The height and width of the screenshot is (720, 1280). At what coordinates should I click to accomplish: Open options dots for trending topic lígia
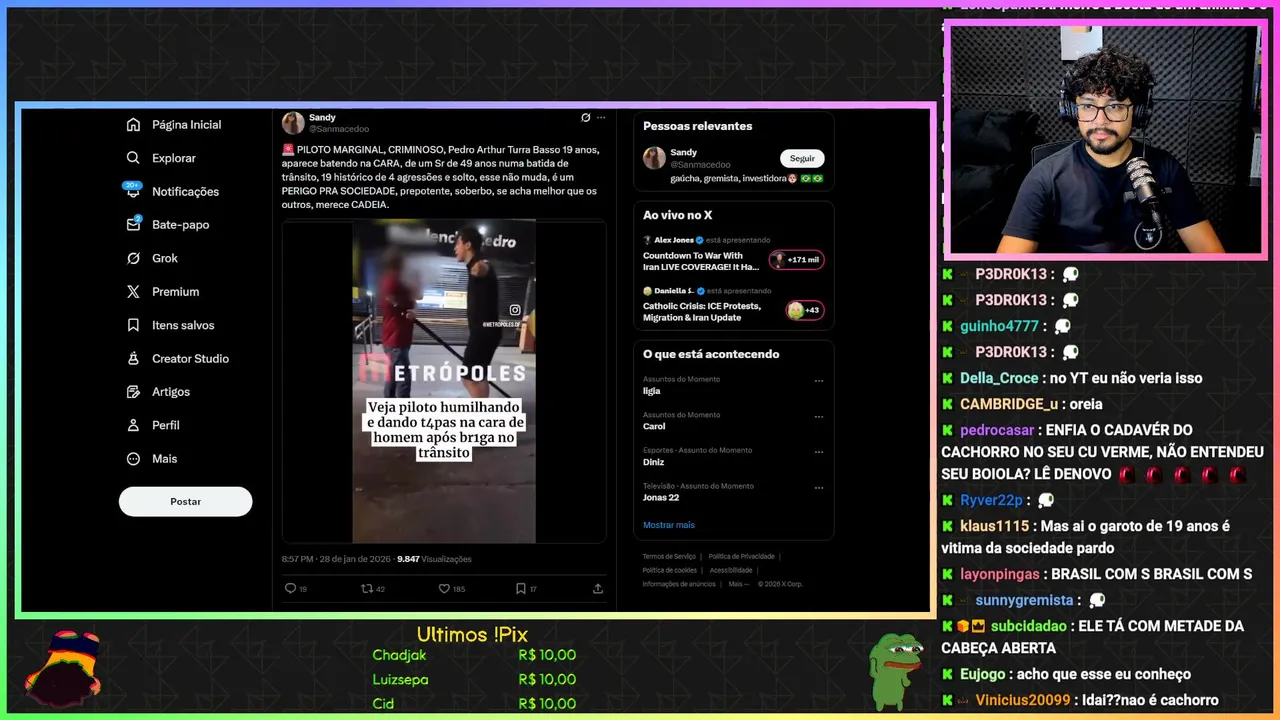(819, 381)
